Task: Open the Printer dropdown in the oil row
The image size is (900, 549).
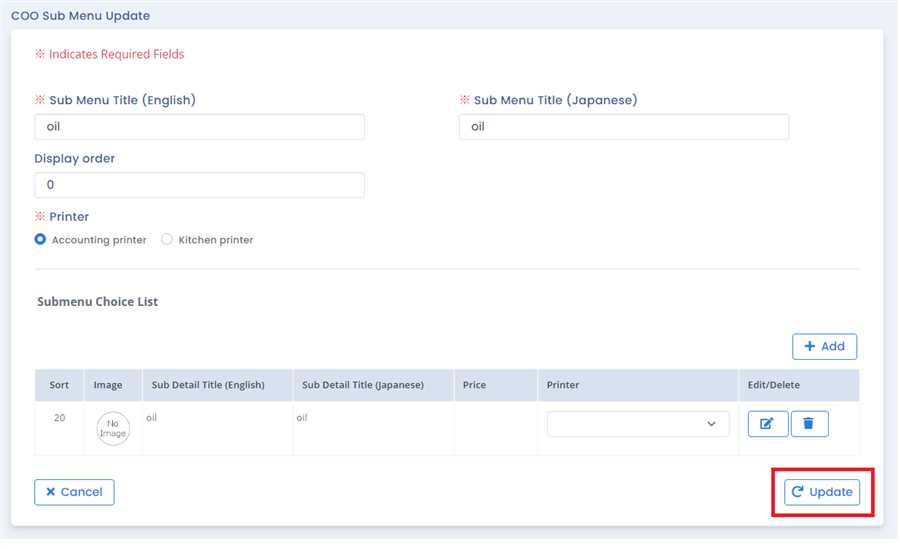Action: click(x=637, y=424)
